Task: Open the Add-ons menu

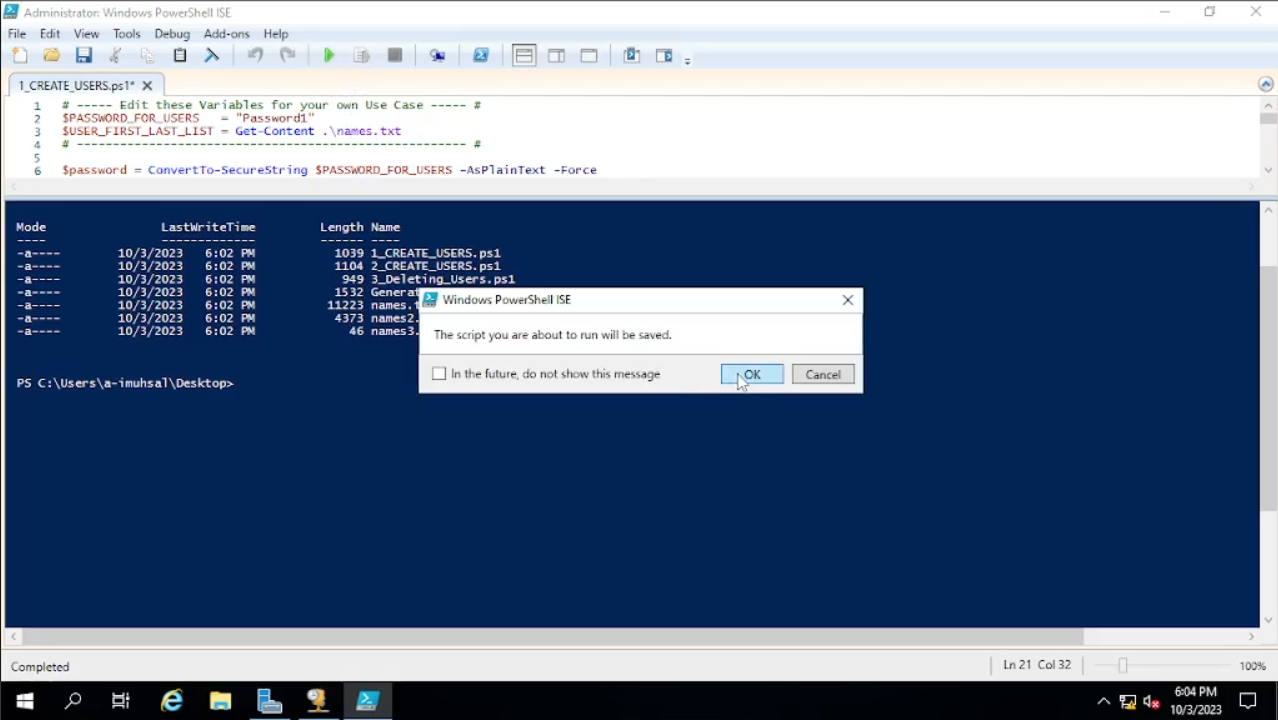Action: point(226,34)
